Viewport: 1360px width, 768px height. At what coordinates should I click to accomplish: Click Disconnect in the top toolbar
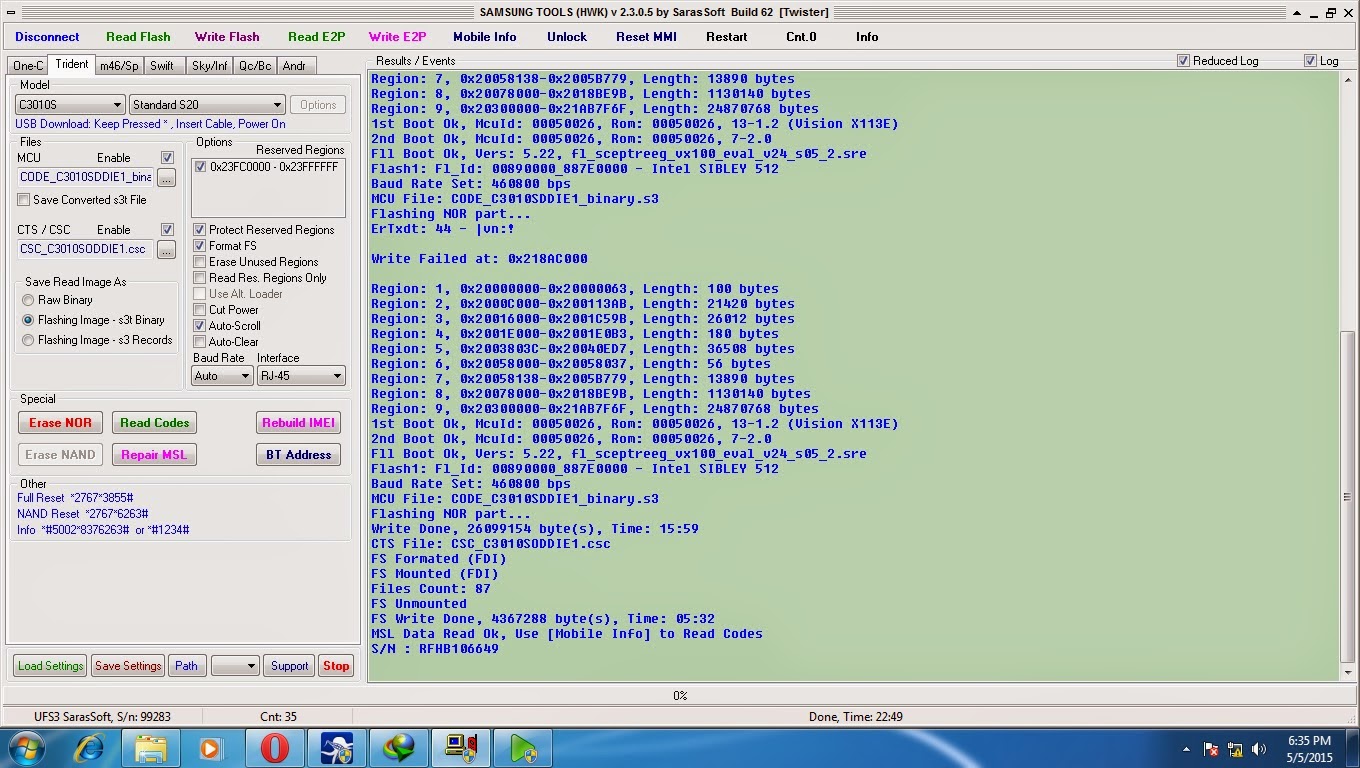[x=47, y=37]
